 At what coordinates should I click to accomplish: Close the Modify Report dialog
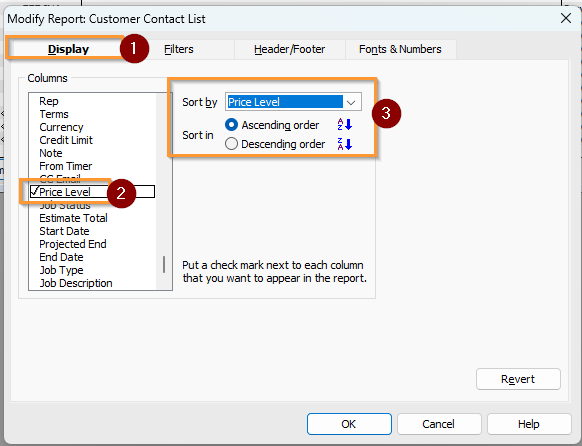pos(566,18)
